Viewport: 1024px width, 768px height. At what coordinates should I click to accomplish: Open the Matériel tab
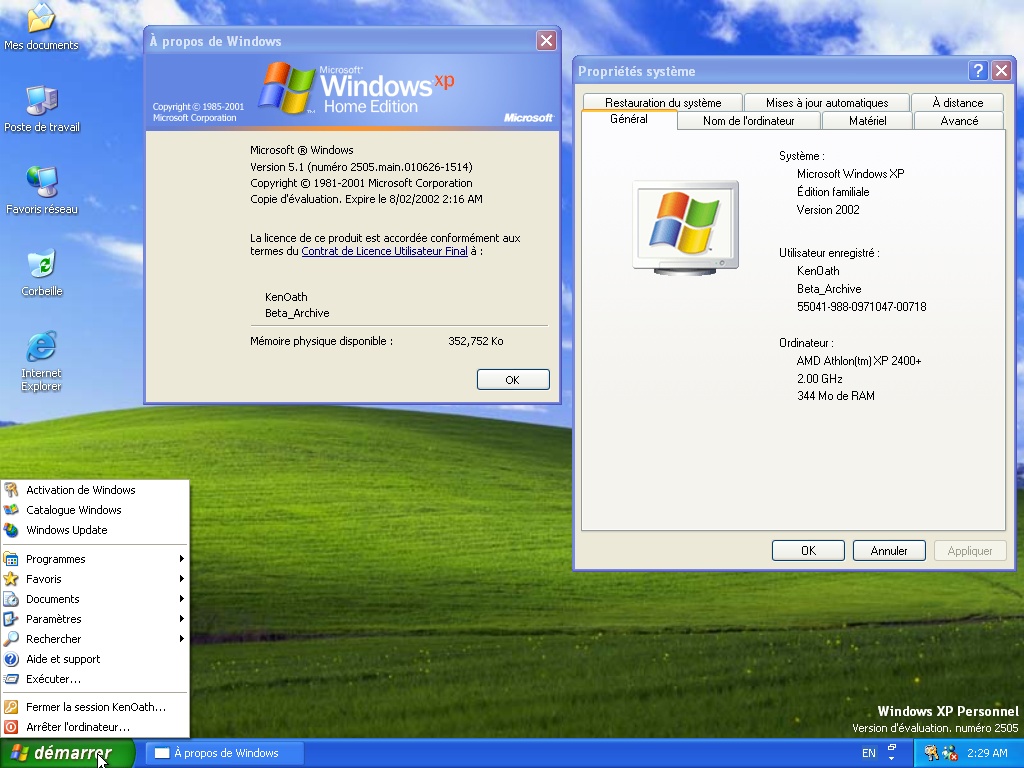(x=867, y=121)
